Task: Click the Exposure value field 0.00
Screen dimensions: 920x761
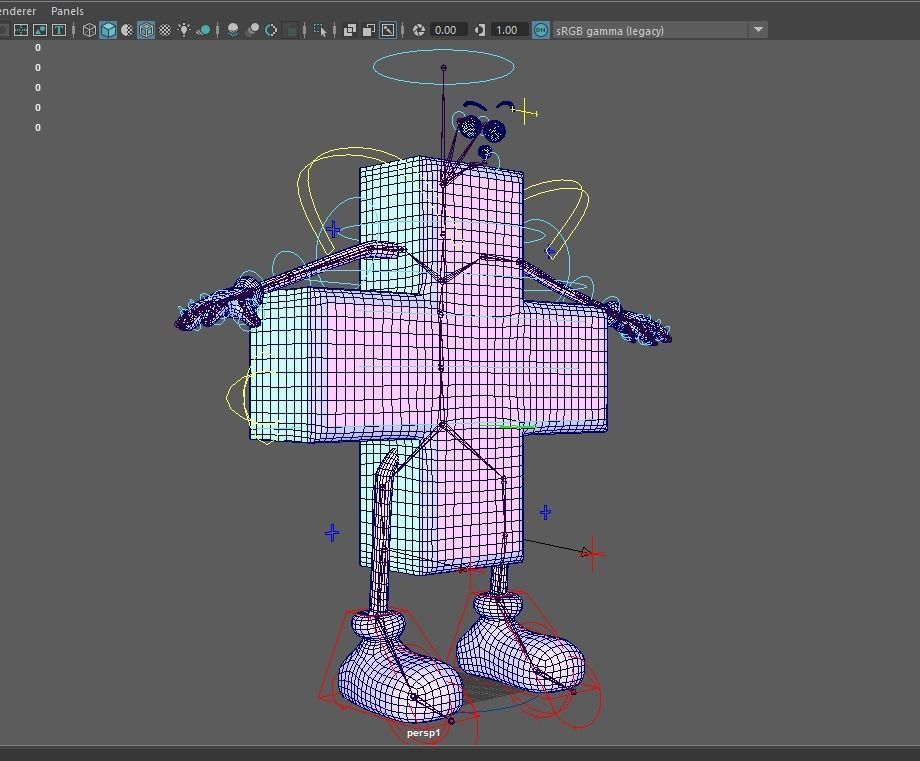Action: [448, 30]
